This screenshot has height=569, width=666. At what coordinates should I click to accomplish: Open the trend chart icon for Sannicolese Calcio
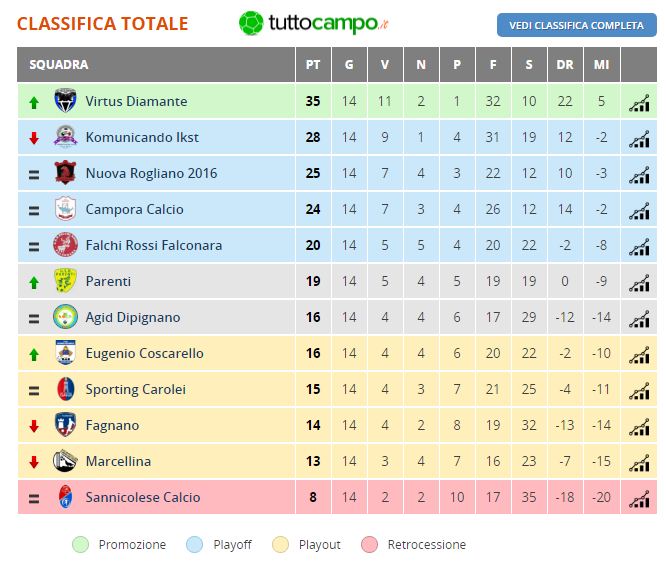pos(639,499)
